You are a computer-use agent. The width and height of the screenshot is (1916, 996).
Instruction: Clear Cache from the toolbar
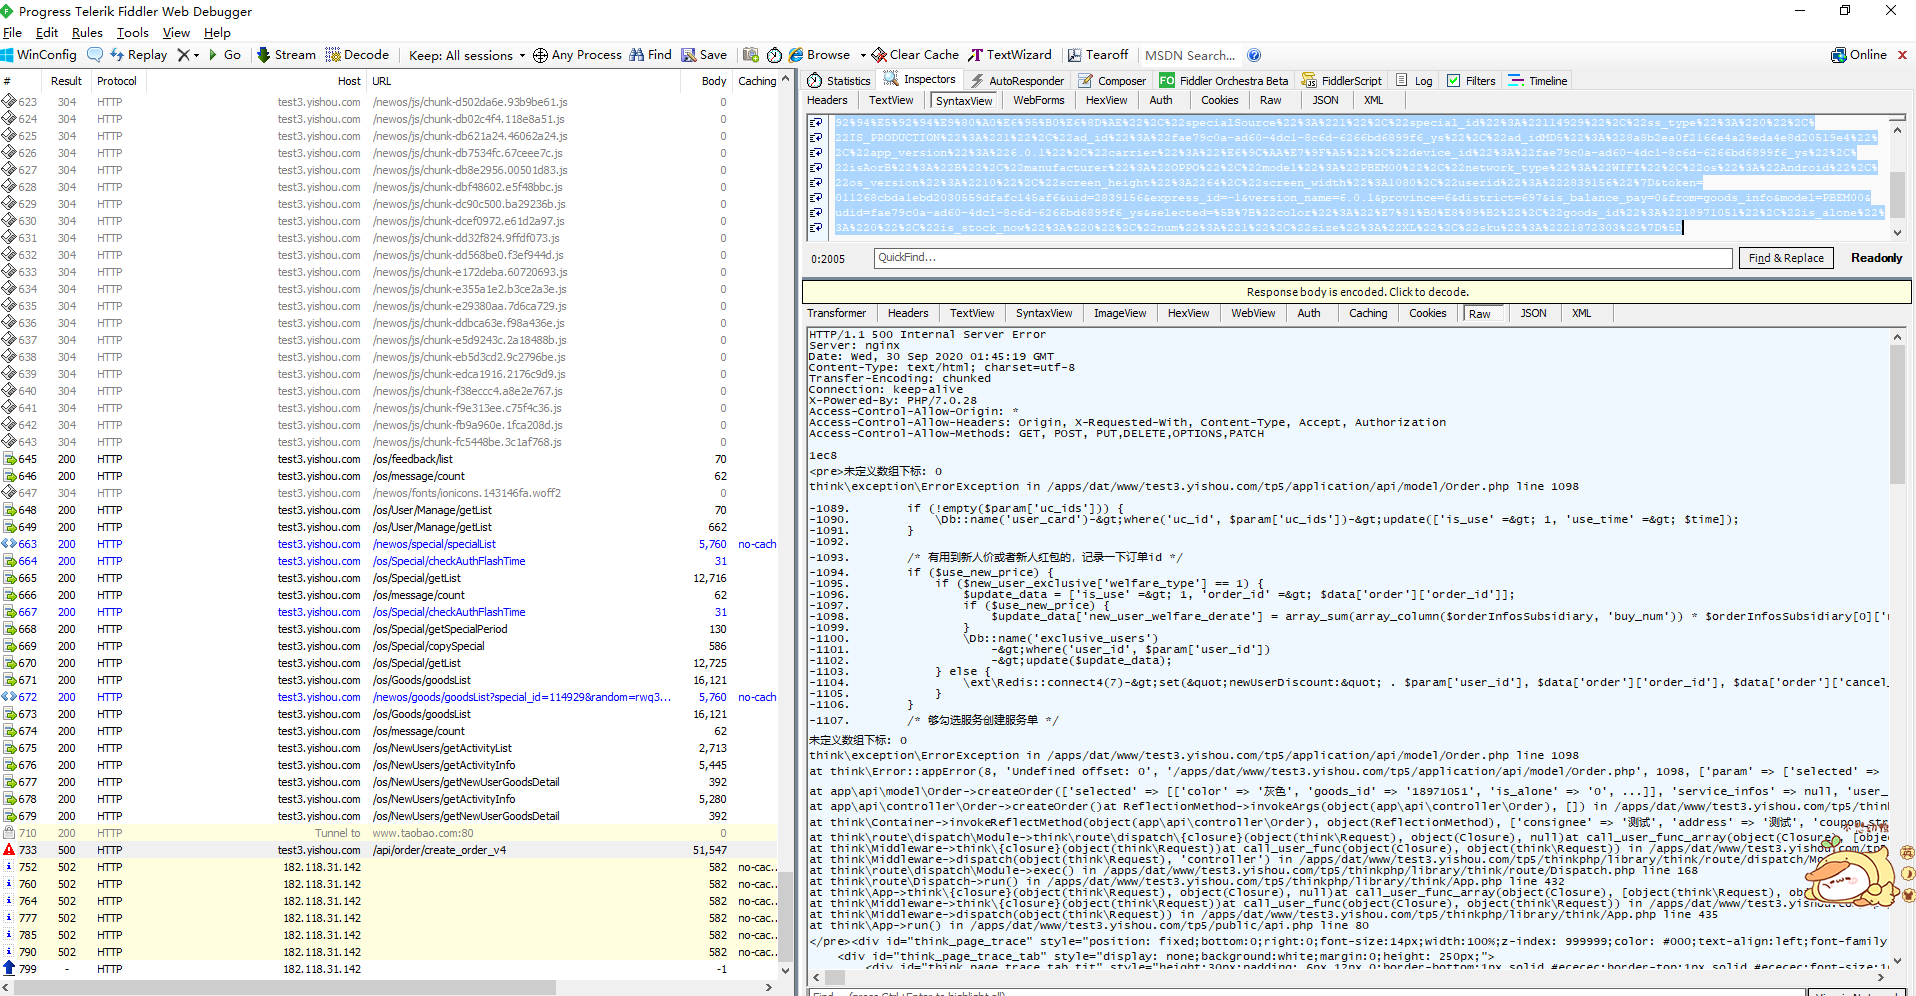click(x=915, y=55)
